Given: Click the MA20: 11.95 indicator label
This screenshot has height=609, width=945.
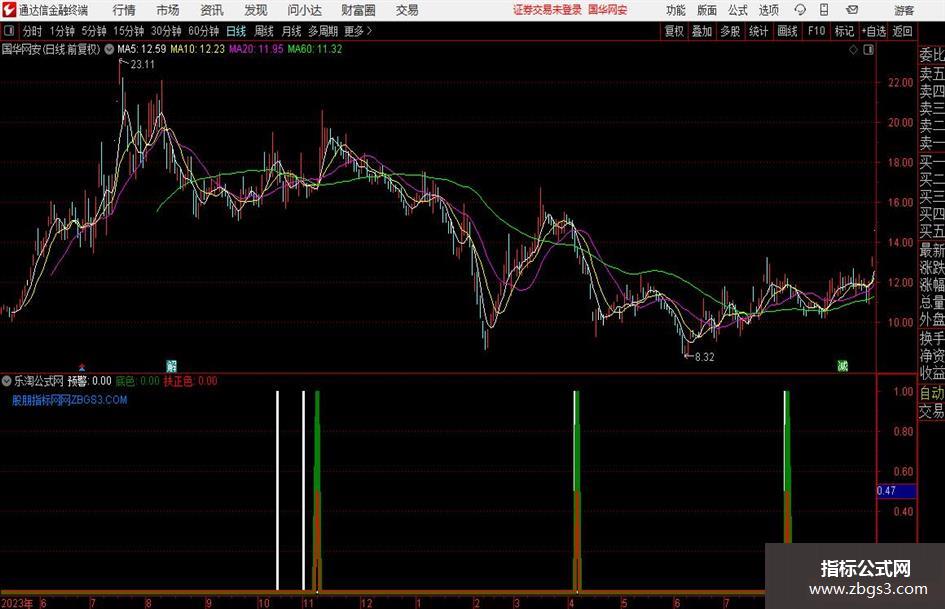Looking at the screenshot, I should pyautogui.click(x=256, y=49).
